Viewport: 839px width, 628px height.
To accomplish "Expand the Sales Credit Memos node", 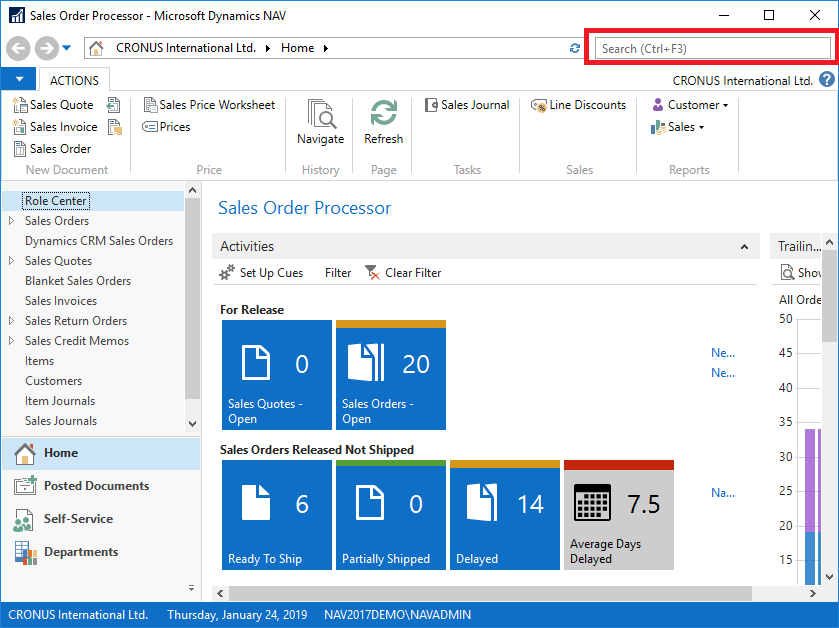I will [x=11, y=341].
